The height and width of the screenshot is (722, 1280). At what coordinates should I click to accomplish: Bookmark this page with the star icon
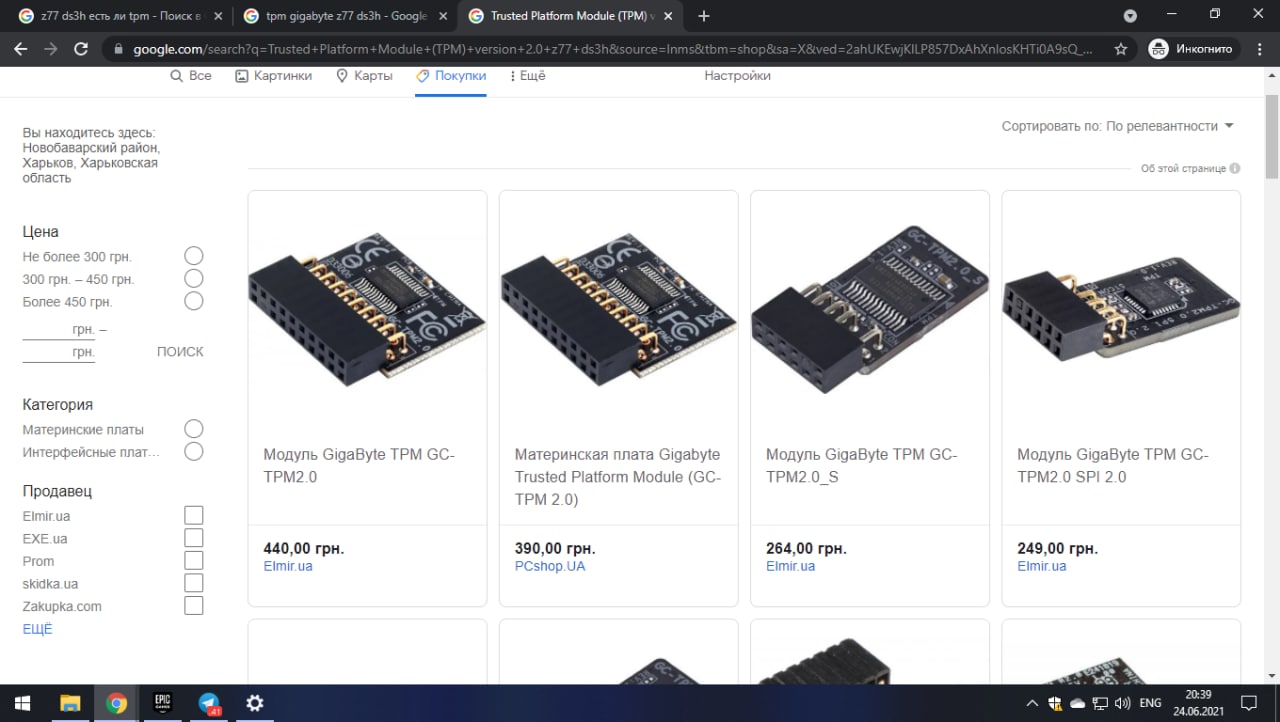[x=1121, y=48]
